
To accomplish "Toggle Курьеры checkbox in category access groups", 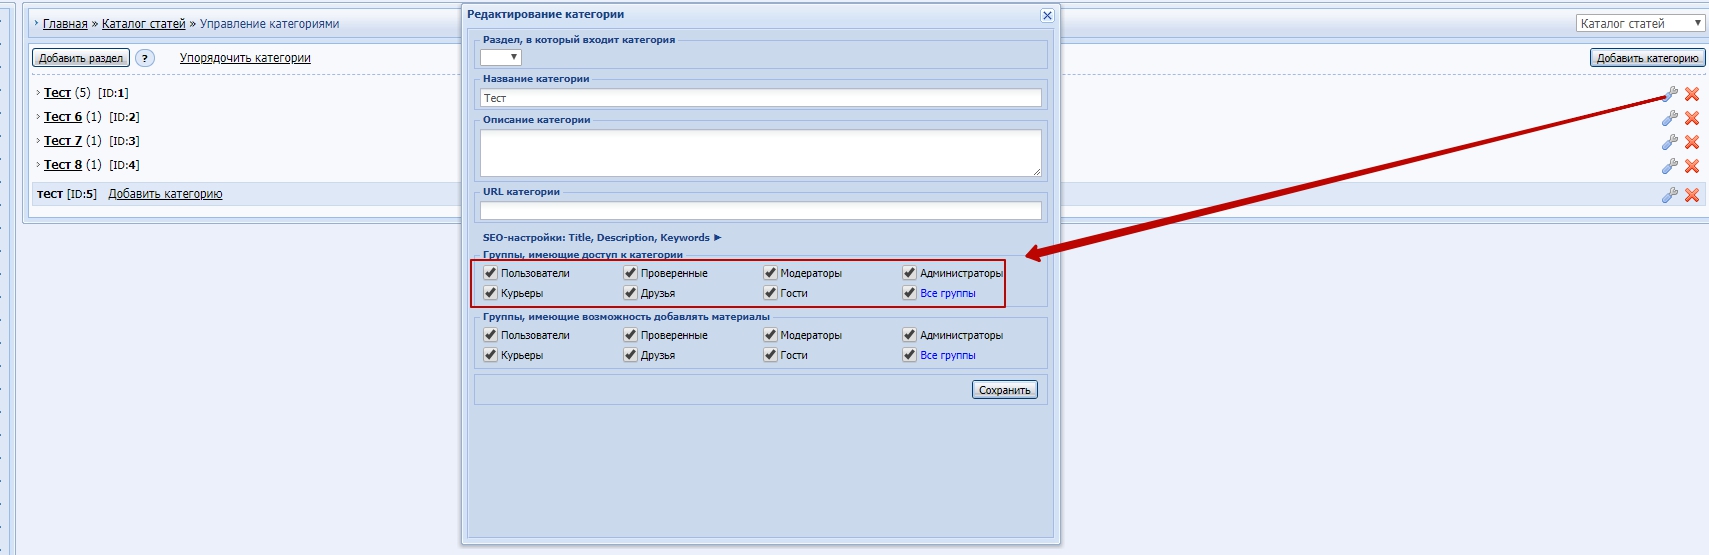I will [x=490, y=293].
